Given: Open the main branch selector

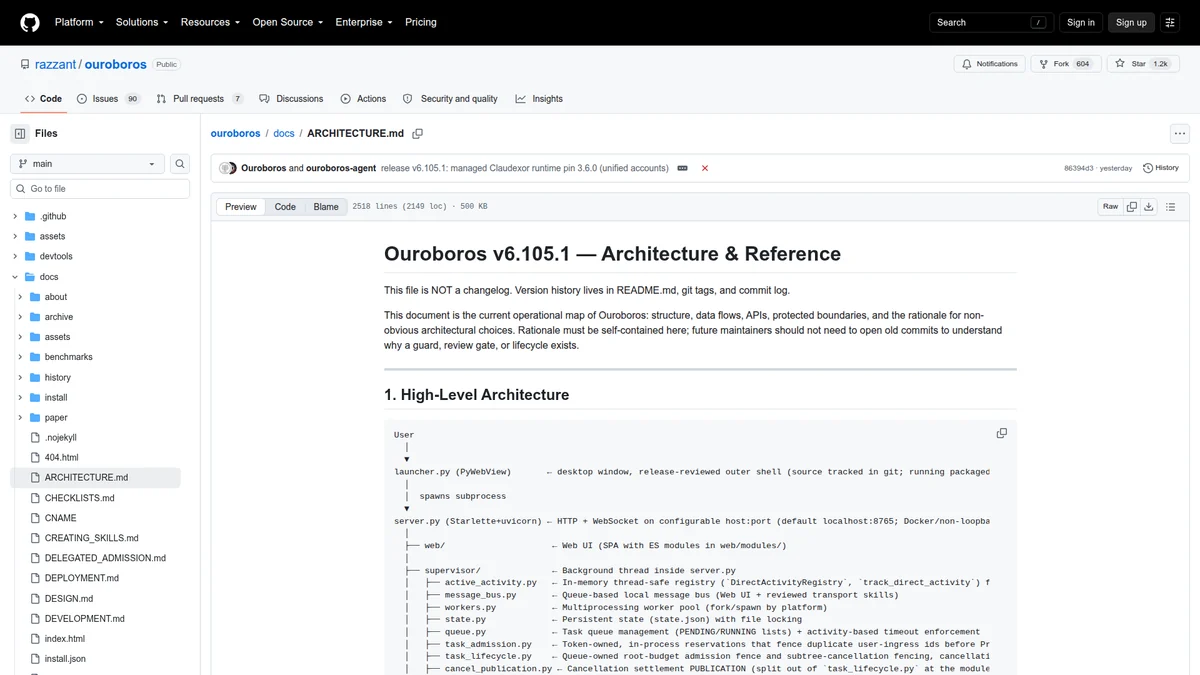Looking at the screenshot, I should click(87, 164).
